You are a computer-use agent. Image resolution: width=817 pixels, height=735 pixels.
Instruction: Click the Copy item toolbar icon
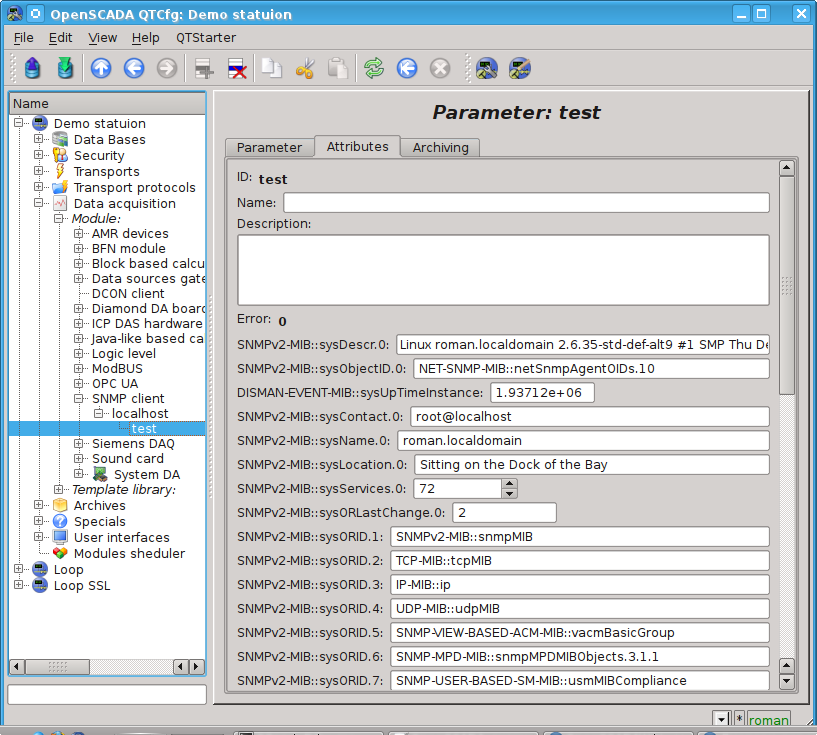(272, 68)
